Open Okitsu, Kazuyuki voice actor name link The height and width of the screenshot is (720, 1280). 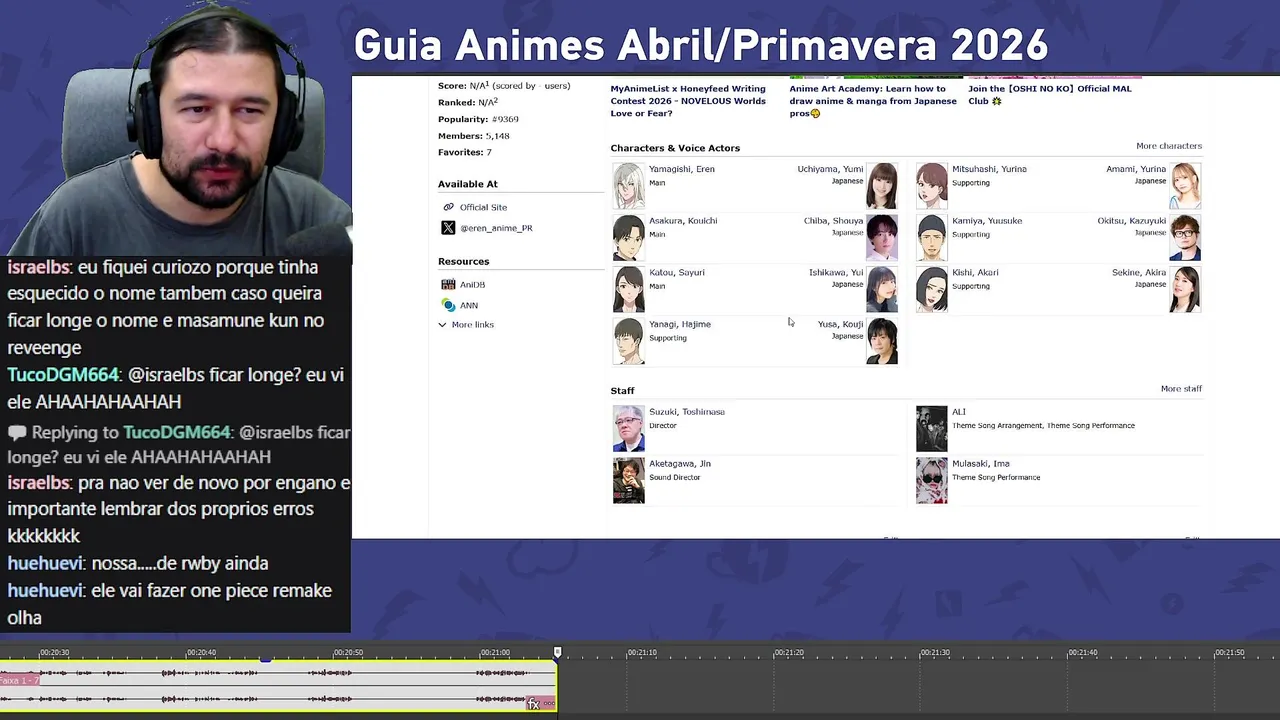click(x=1132, y=221)
